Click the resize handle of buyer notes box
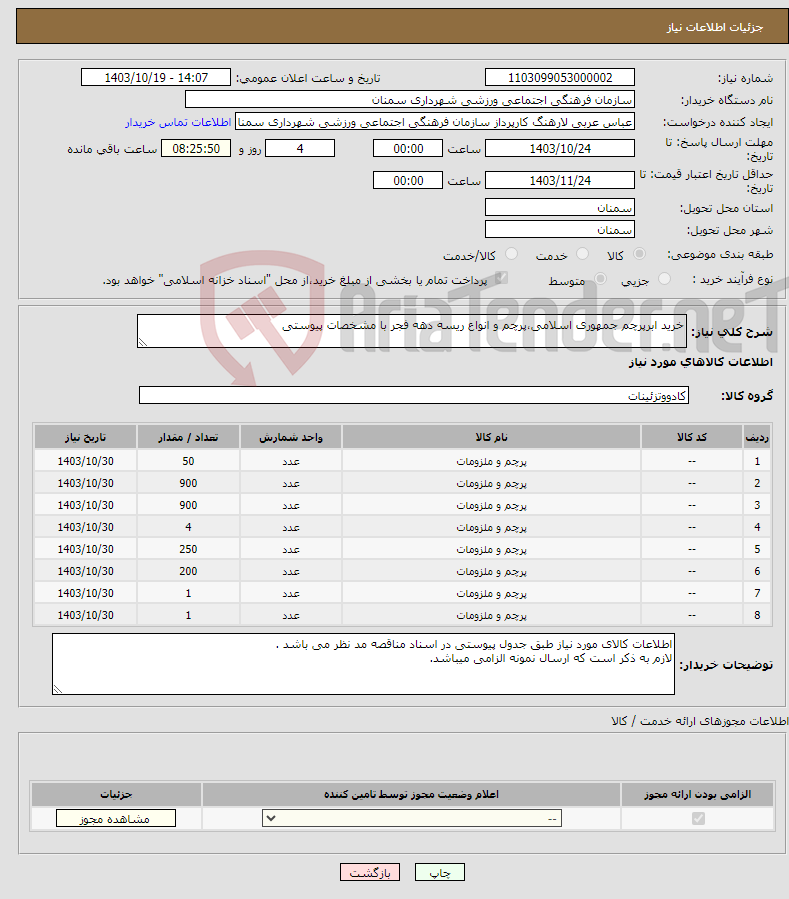The width and height of the screenshot is (789, 899). (x=57, y=689)
